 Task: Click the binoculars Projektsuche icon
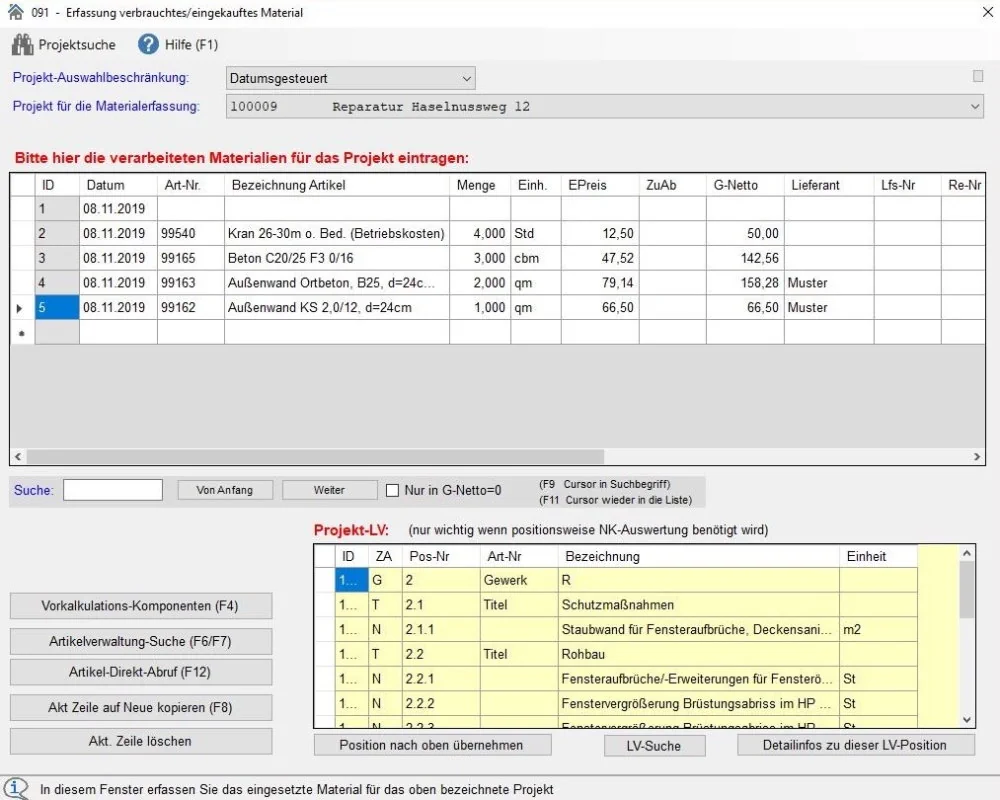pos(23,44)
